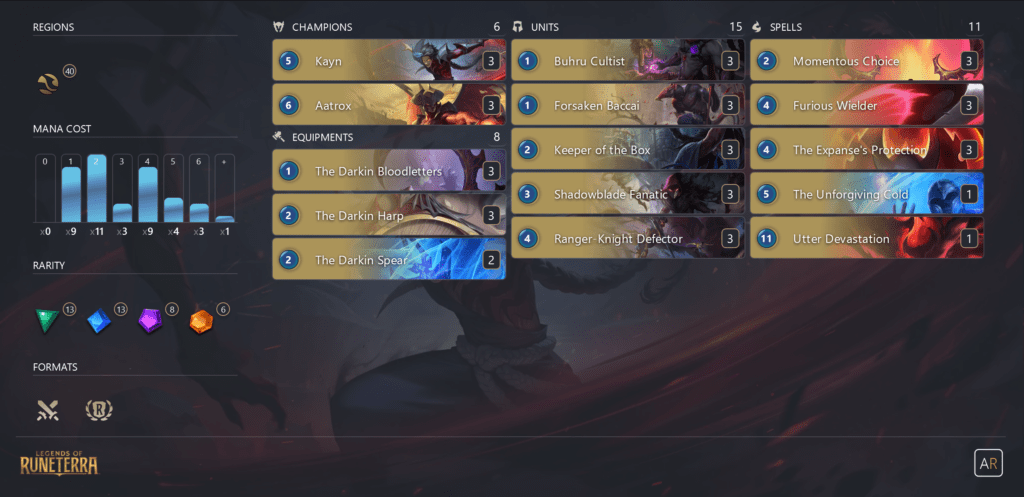Click the crossed swords format icon
Screen dimensions: 1024x497
(48, 410)
